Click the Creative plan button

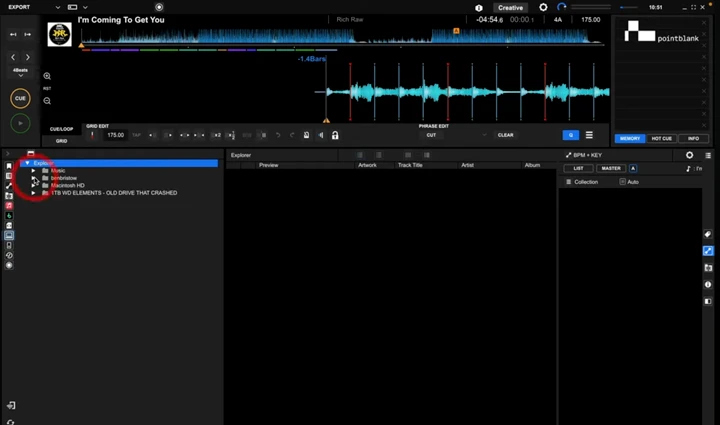pos(510,7)
